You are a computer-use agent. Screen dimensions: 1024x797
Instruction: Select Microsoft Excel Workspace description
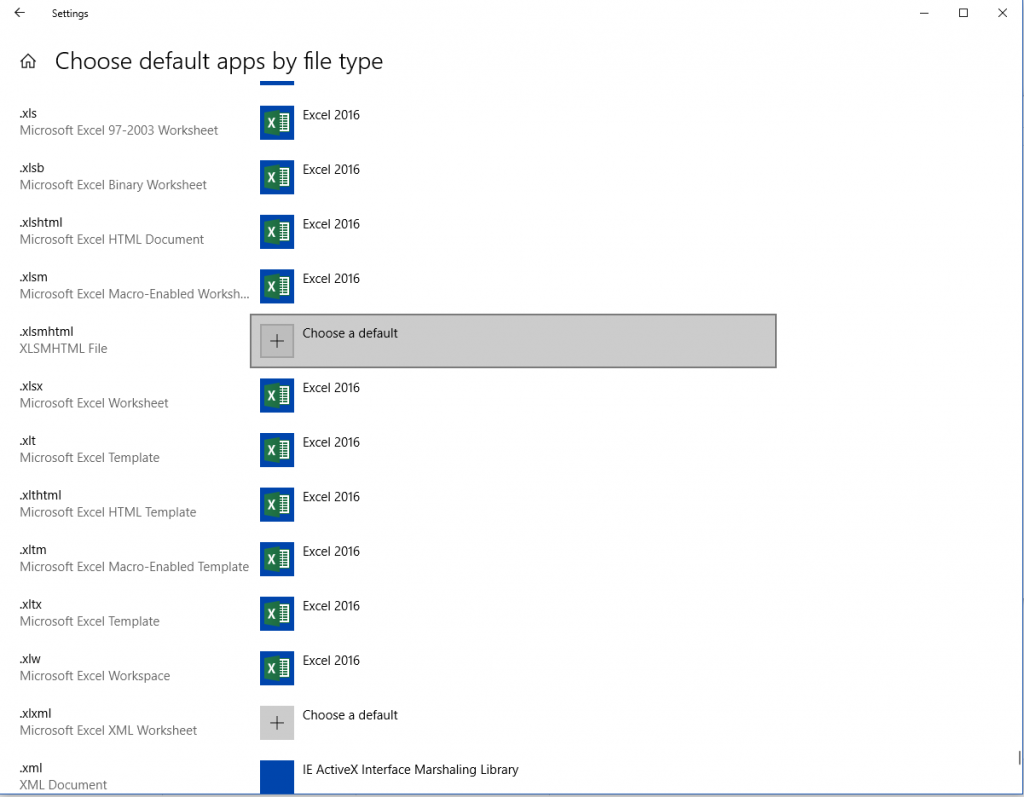[x=95, y=676]
